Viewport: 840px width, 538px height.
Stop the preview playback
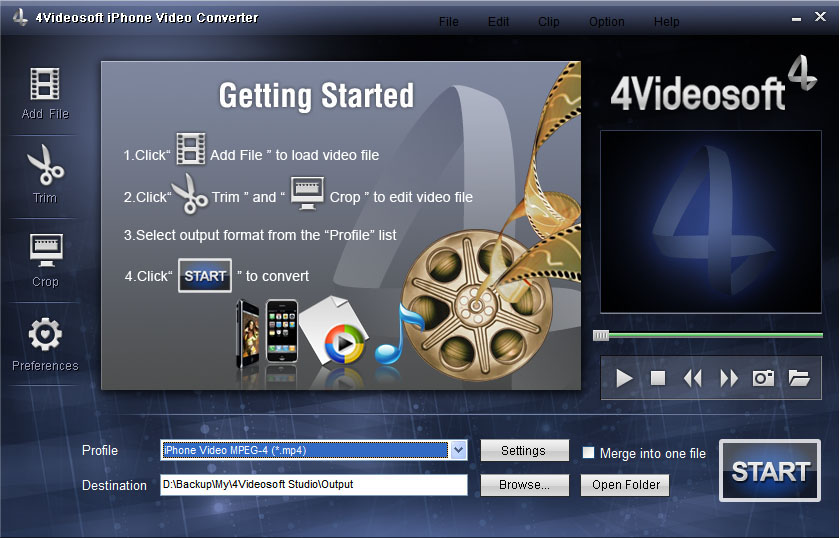[658, 378]
